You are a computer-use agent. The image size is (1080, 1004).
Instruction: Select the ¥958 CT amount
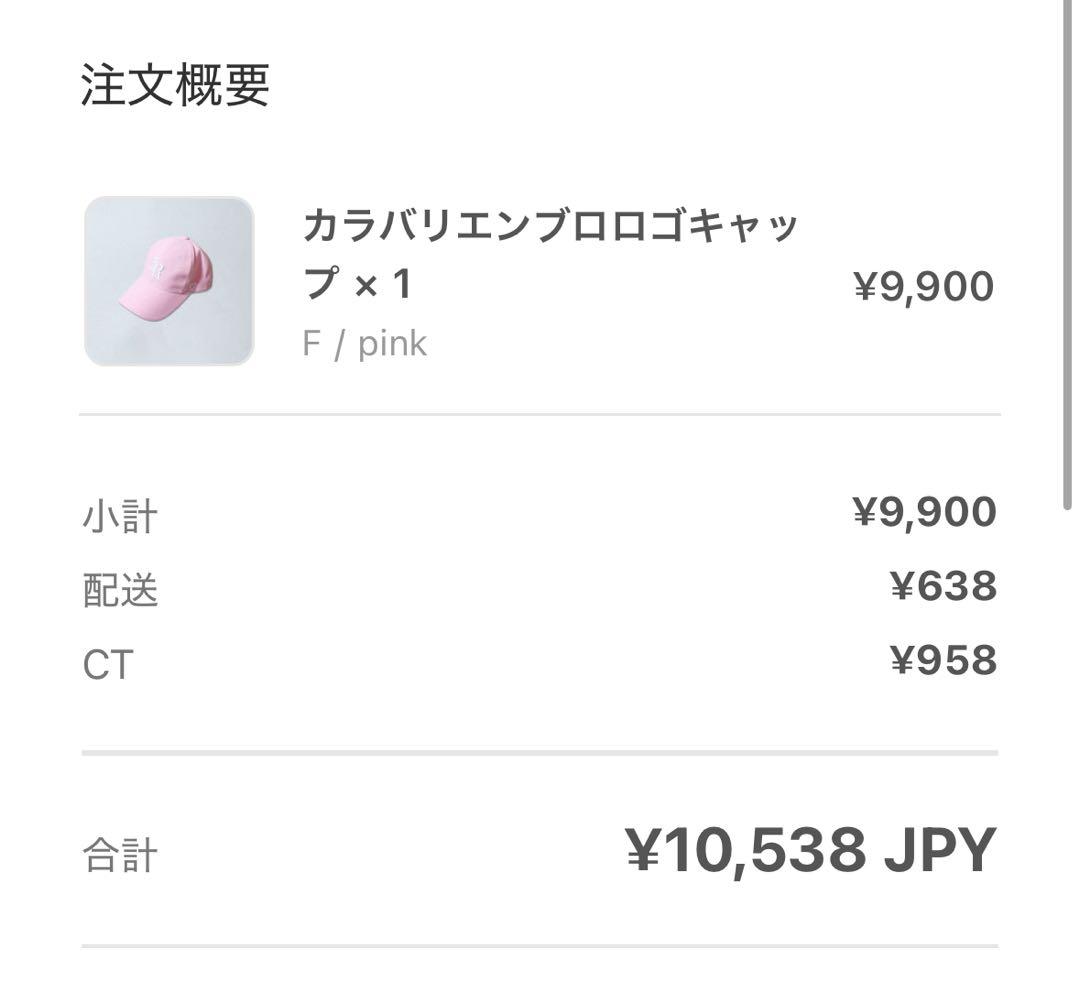tap(944, 660)
